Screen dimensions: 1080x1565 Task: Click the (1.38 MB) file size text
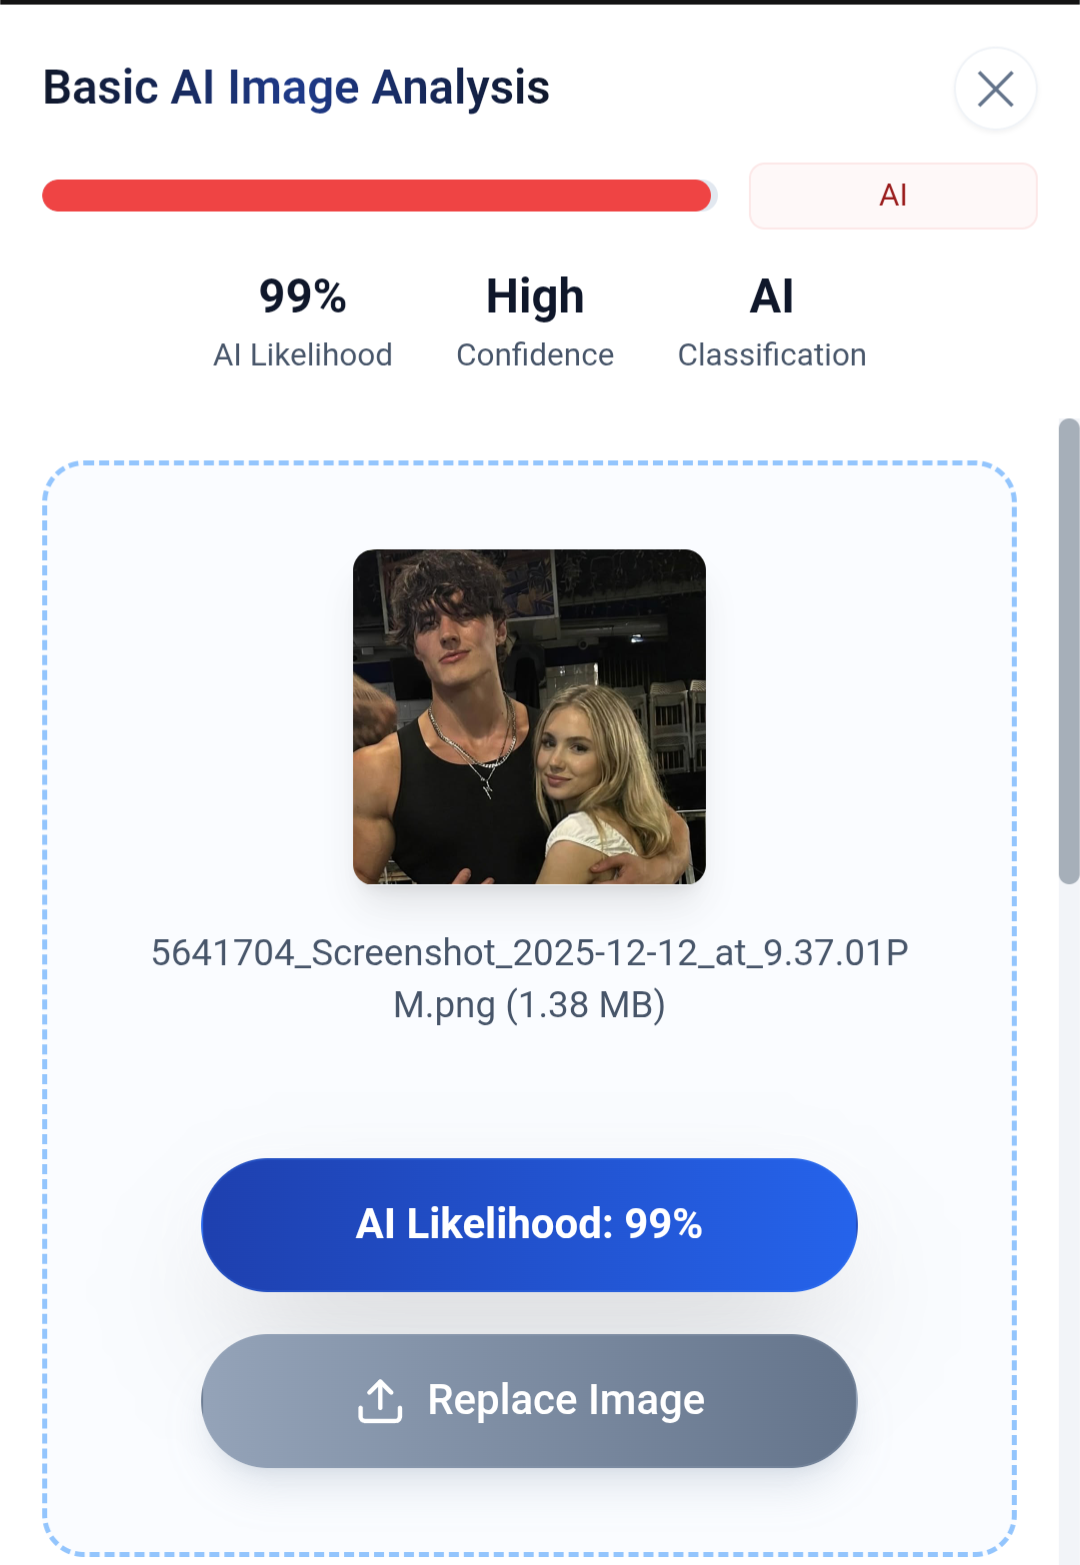point(585,1005)
